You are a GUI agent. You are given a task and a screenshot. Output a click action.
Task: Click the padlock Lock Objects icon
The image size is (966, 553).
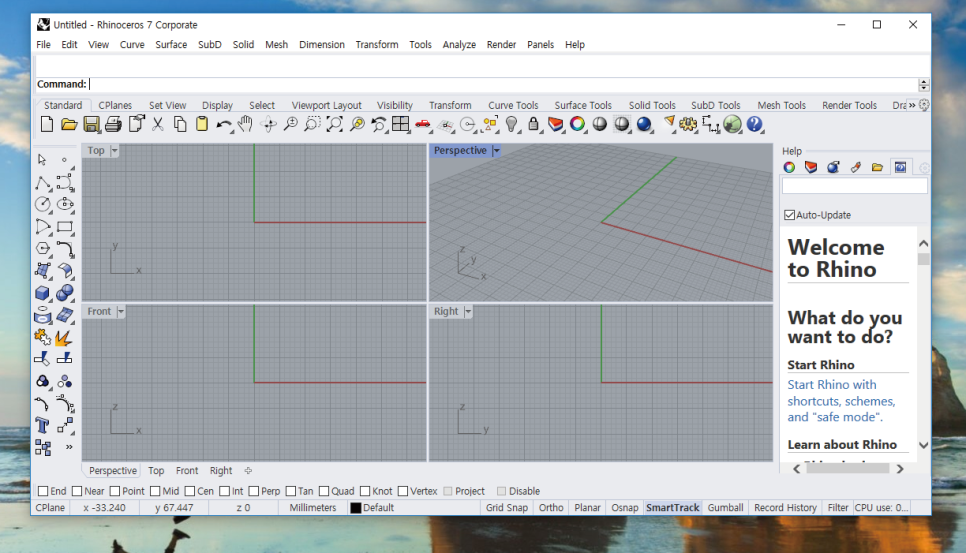click(534, 124)
